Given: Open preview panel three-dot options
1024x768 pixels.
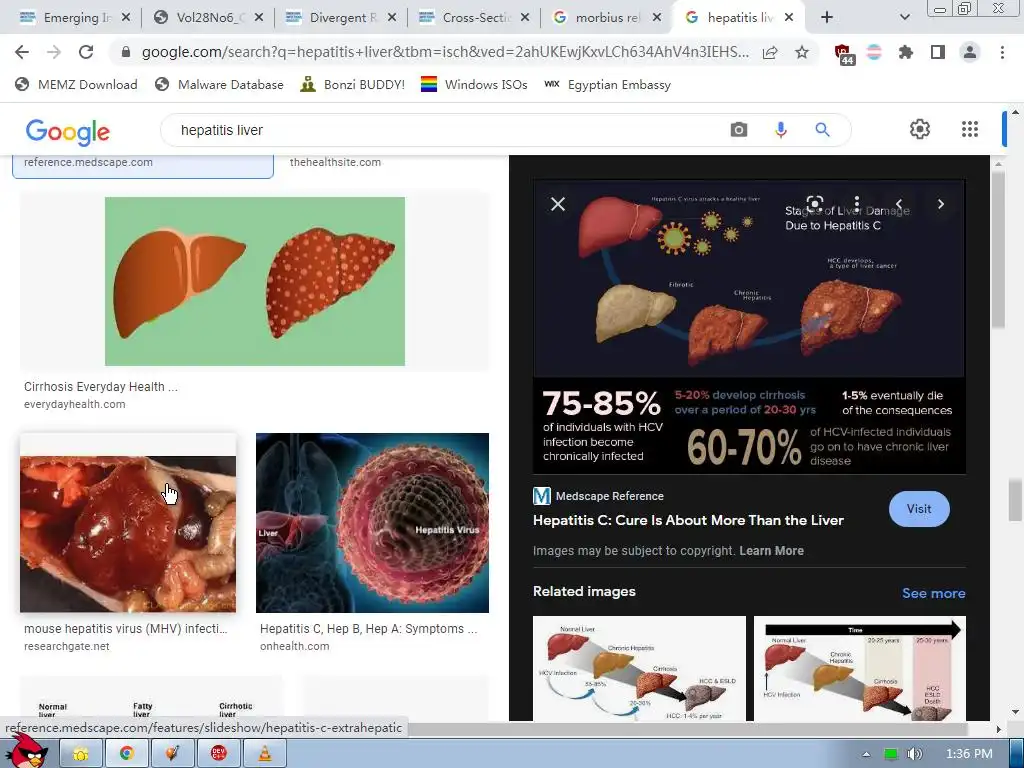Looking at the screenshot, I should point(857,203).
